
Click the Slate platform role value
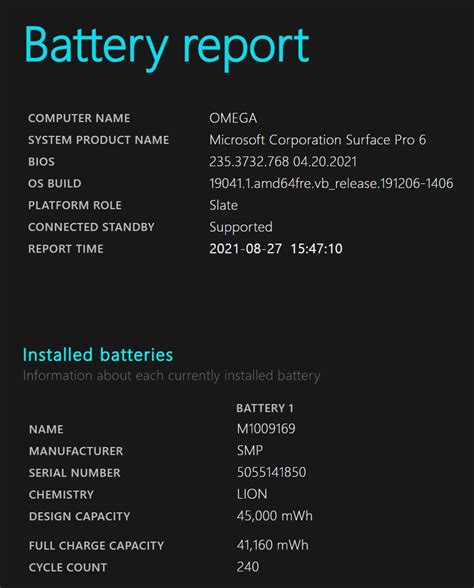224,205
